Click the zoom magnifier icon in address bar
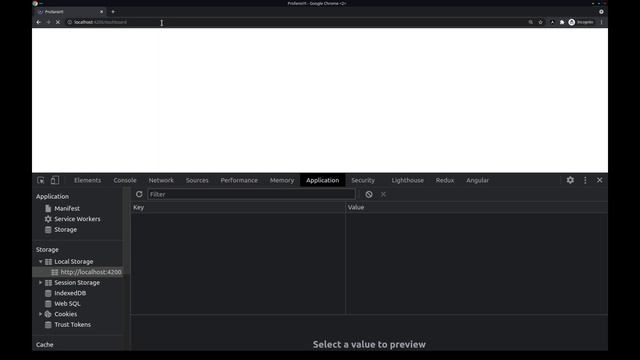 (531, 22)
